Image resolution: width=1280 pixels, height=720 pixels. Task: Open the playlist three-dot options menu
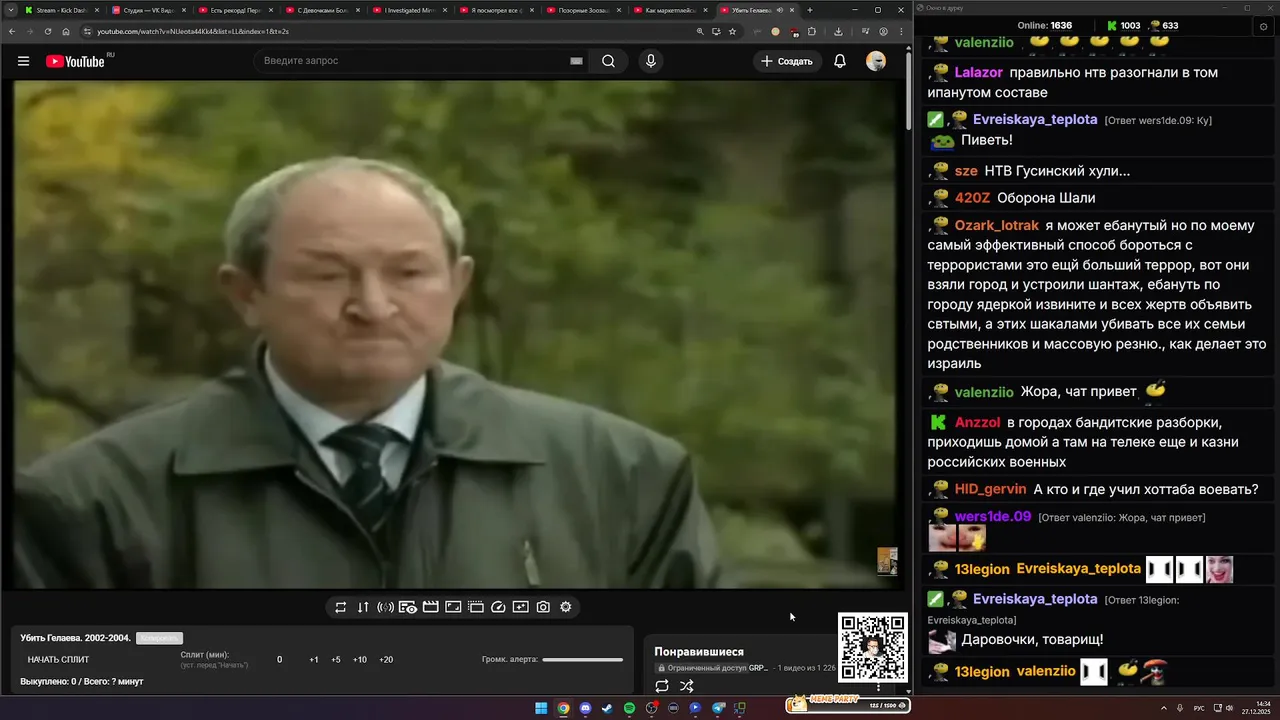(879, 687)
